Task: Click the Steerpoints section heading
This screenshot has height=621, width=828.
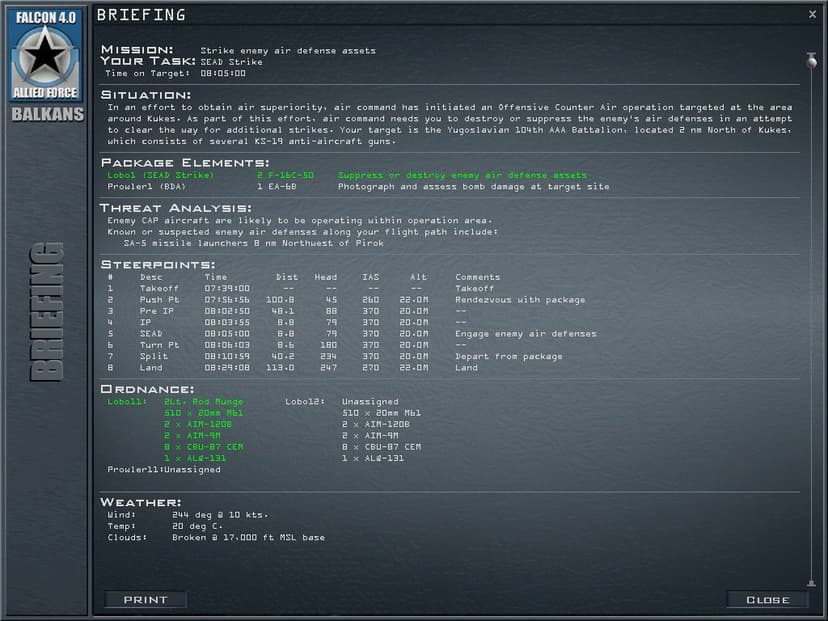Action: (x=158, y=265)
